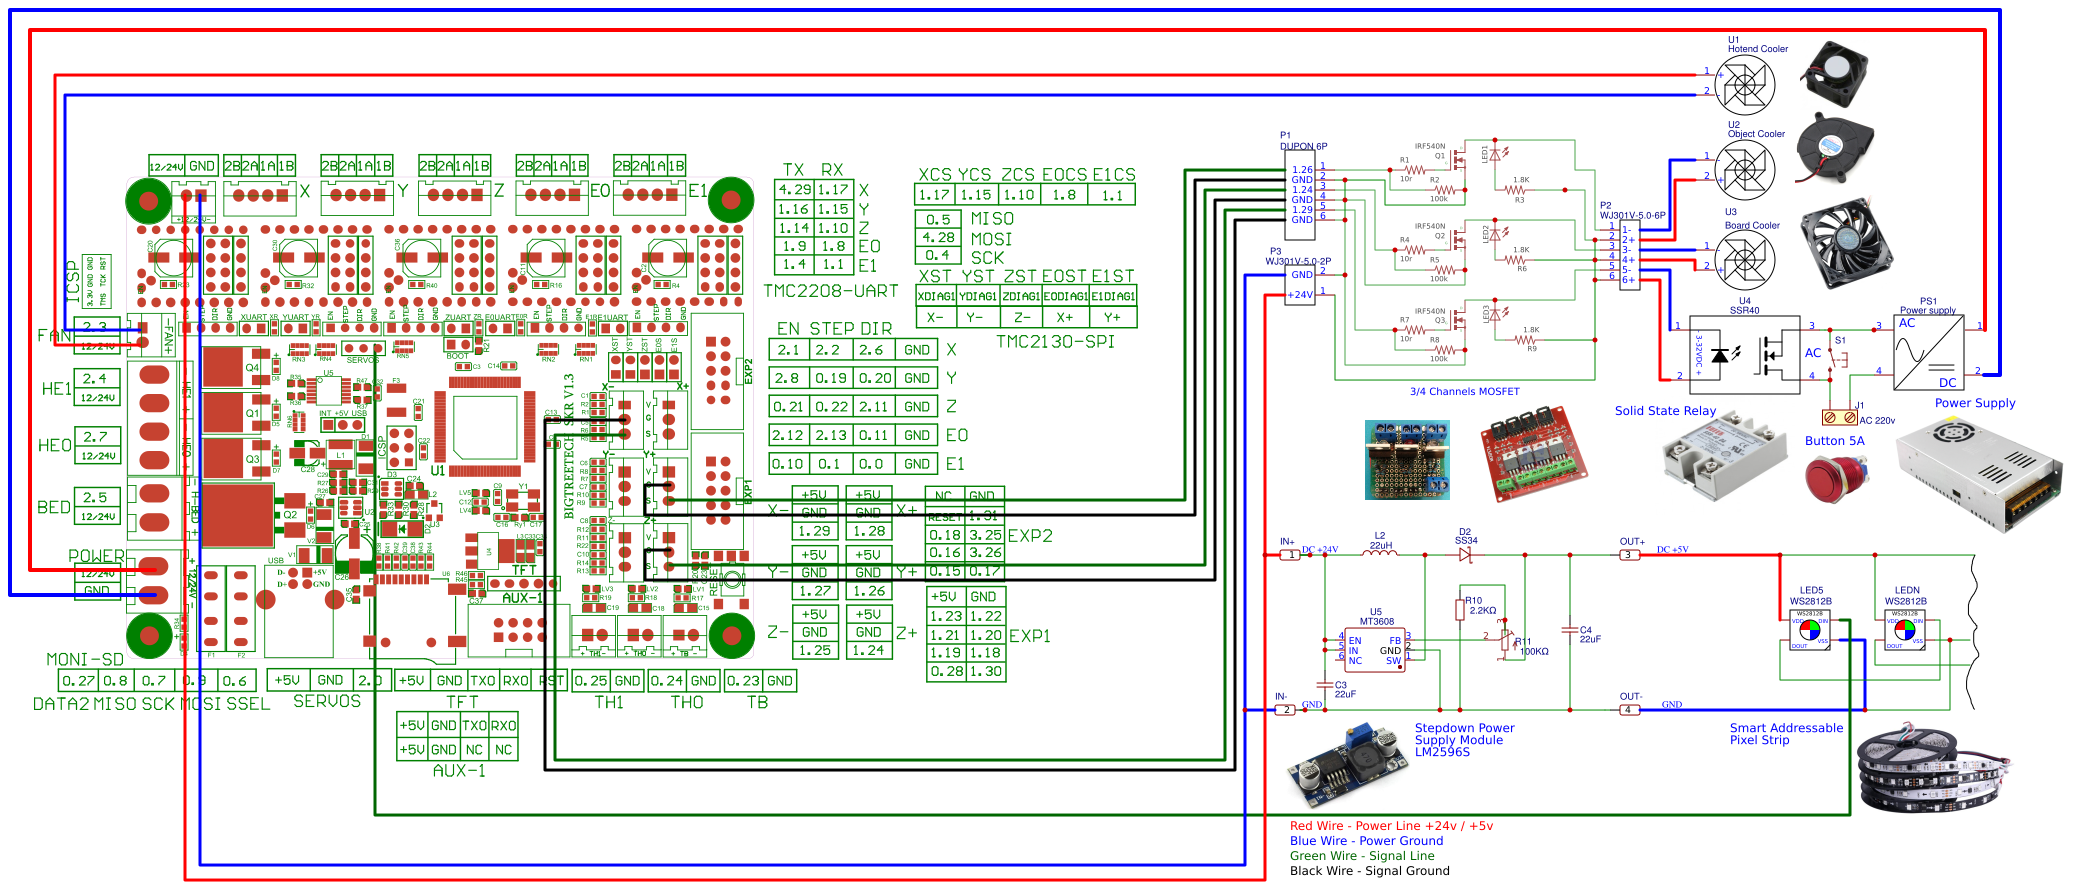
Task: Click the J1 AC 220v terminal connector
Action: pyautogui.click(x=1840, y=416)
